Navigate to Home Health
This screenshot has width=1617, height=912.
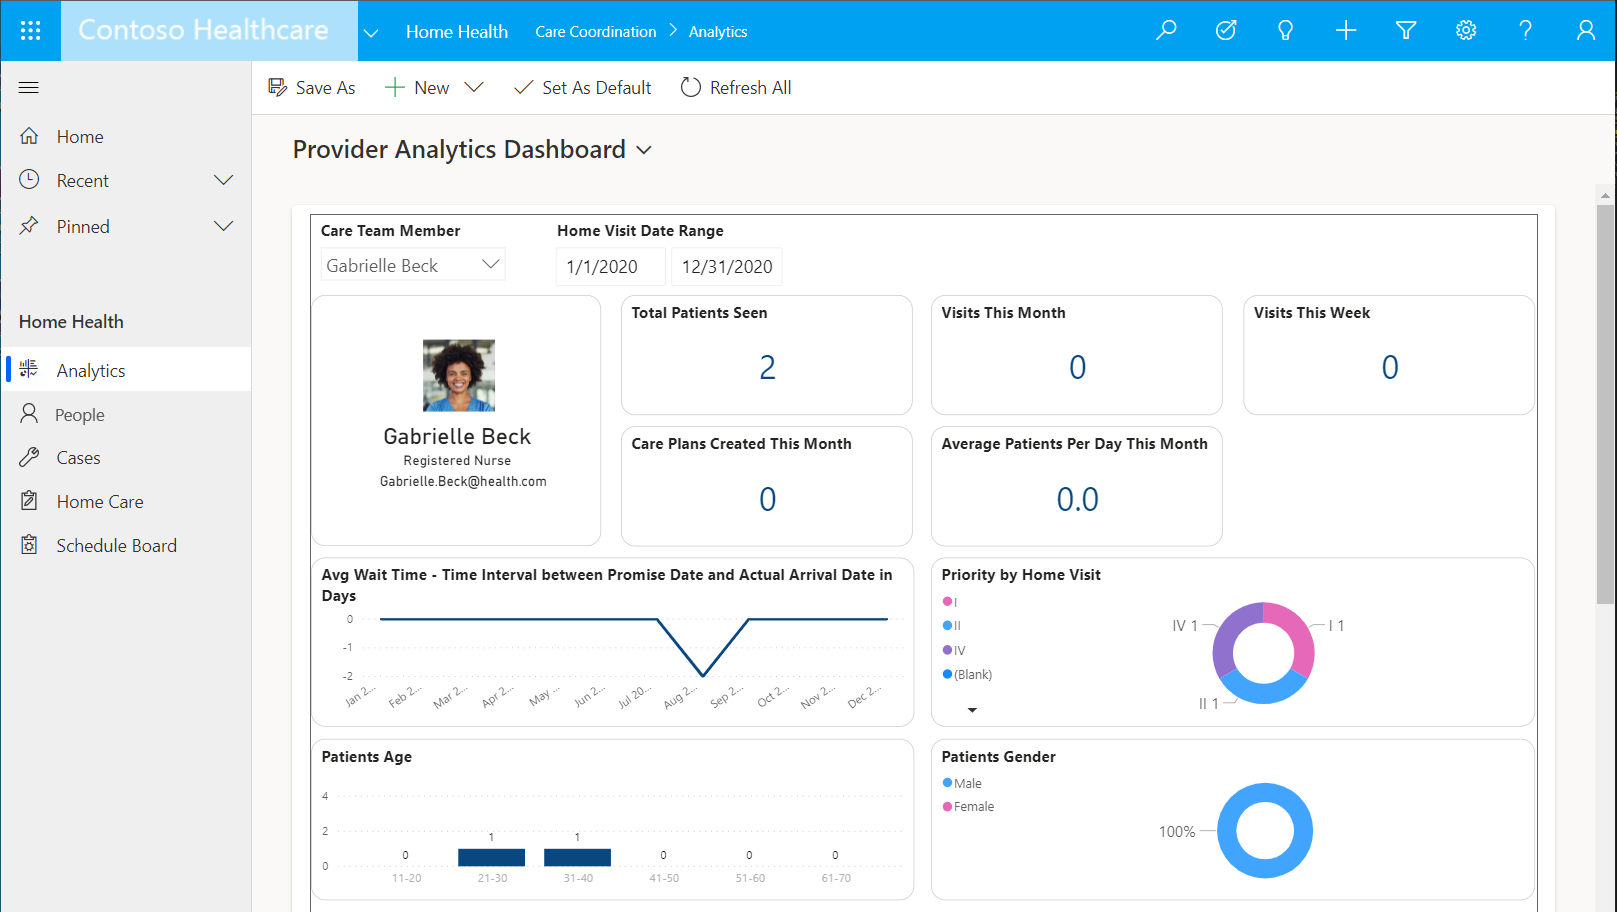click(457, 31)
